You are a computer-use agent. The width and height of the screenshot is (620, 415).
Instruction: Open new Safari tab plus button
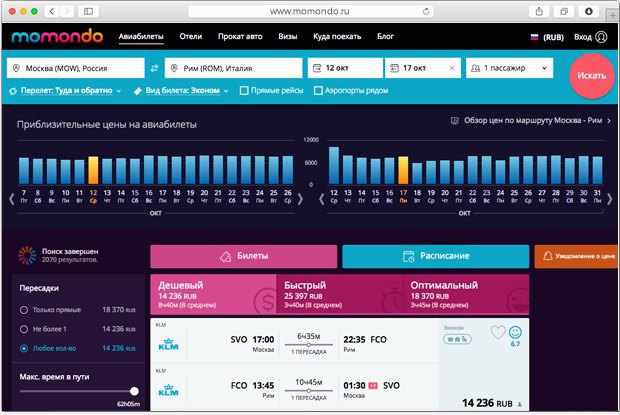point(612,15)
